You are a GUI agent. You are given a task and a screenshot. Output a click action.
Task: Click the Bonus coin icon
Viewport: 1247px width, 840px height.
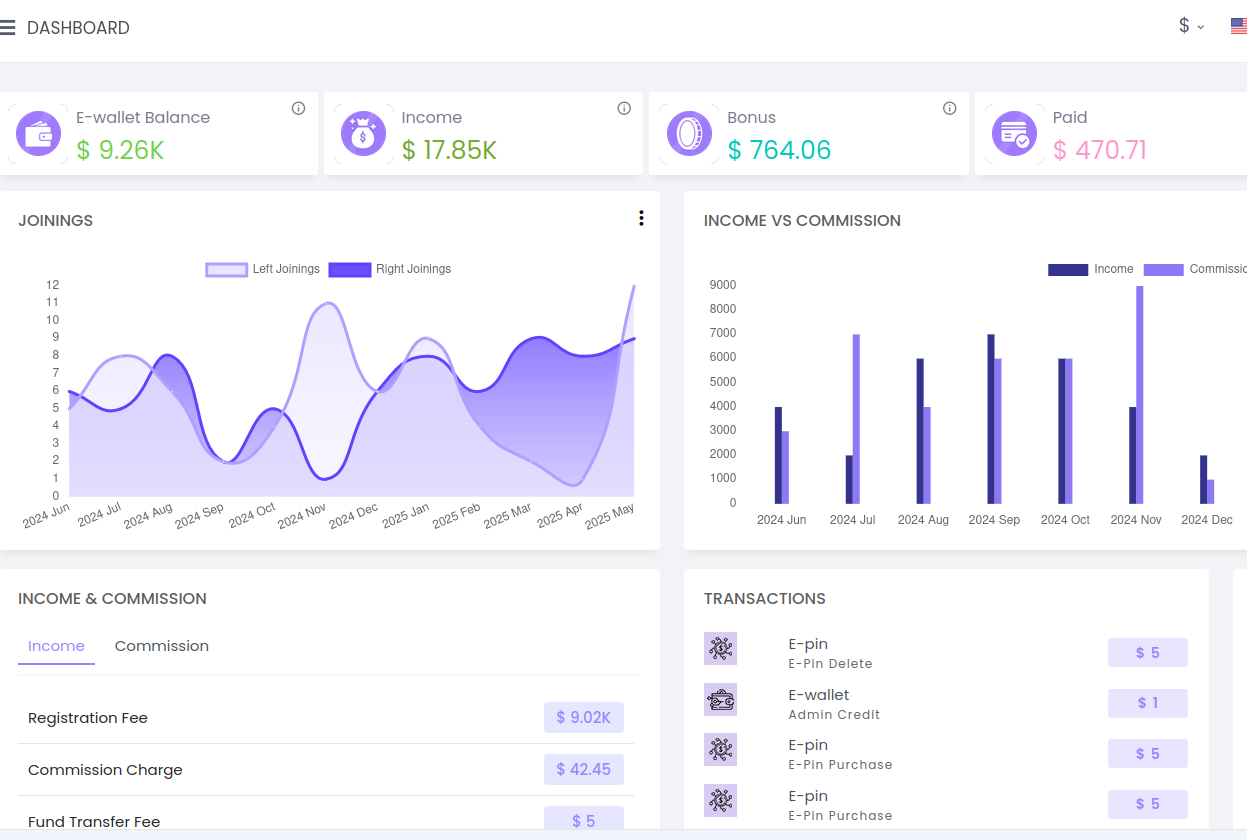[688, 133]
